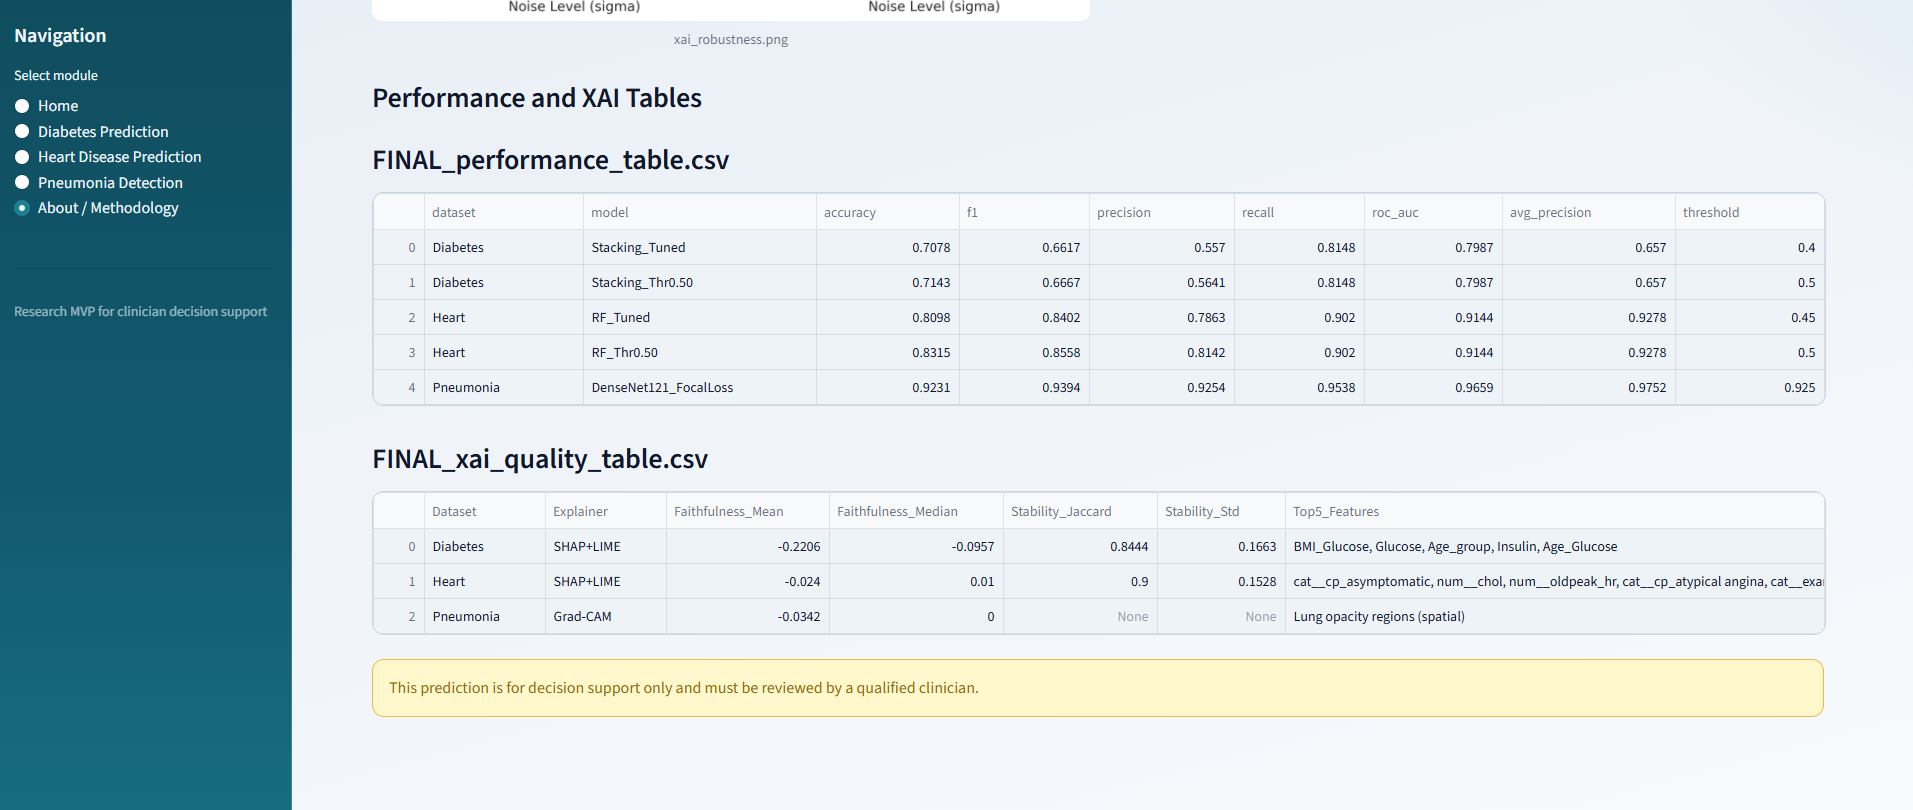Sort by the avg_precision column header
This screenshot has width=1913, height=810.
tap(1588, 212)
